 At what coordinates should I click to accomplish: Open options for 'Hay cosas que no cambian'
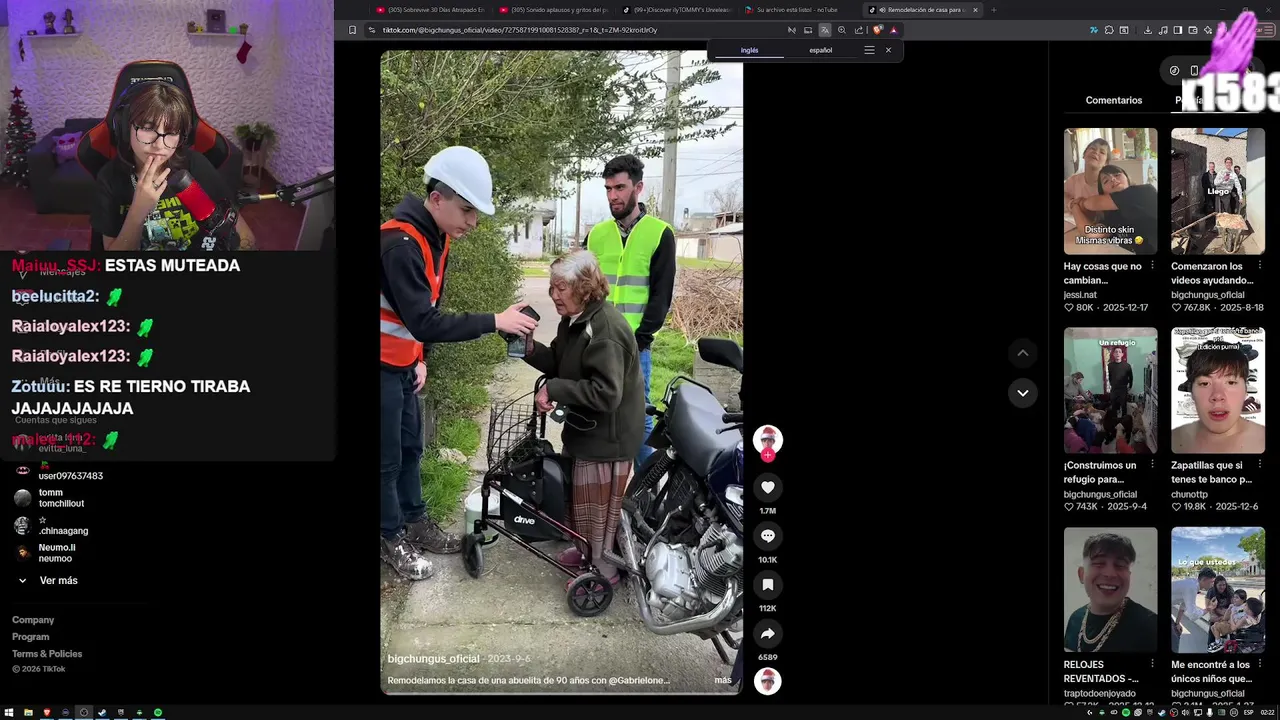pos(1152,266)
